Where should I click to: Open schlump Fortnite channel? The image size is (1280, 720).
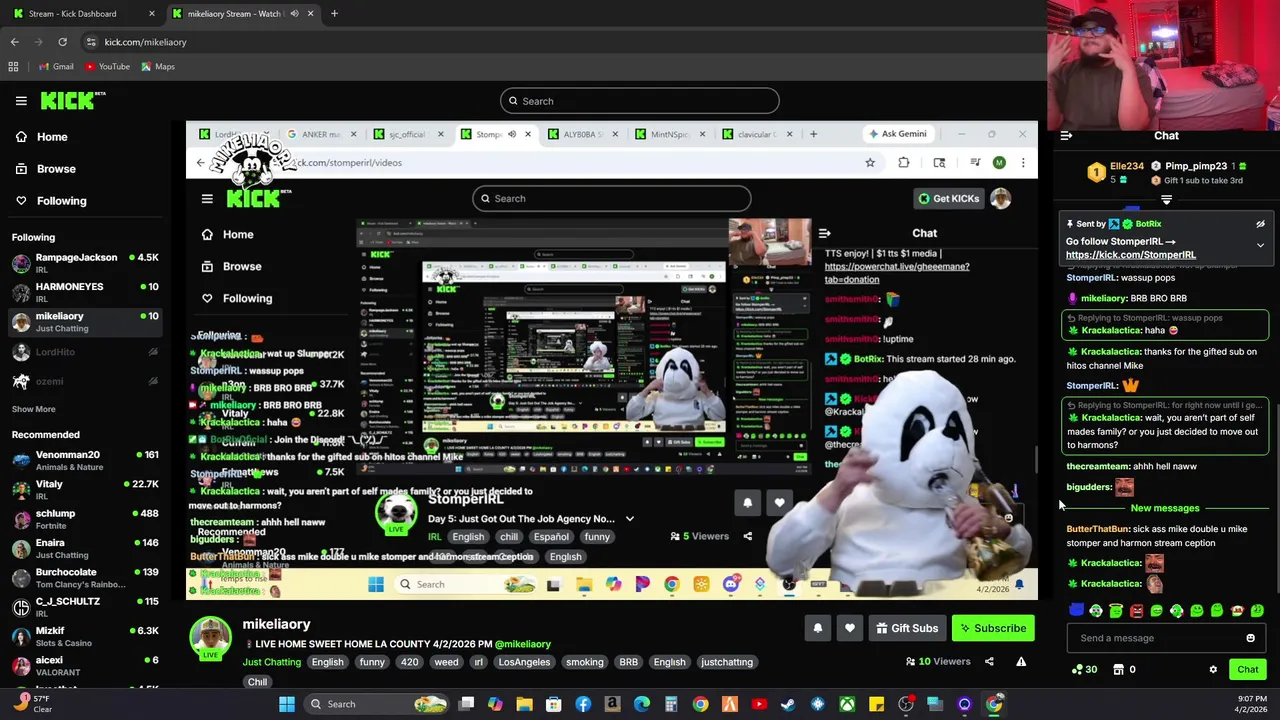(x=85, y=519)
